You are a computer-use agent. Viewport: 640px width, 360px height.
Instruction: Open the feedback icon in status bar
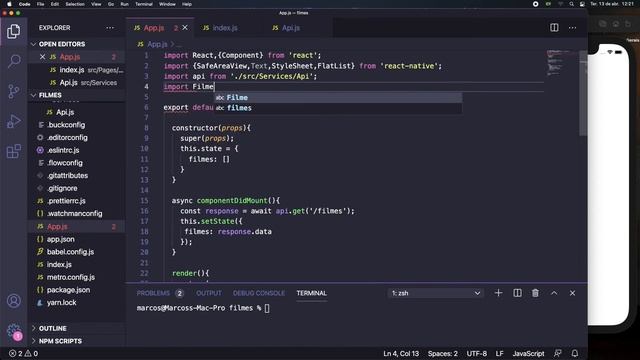click(x=558, y=353)
